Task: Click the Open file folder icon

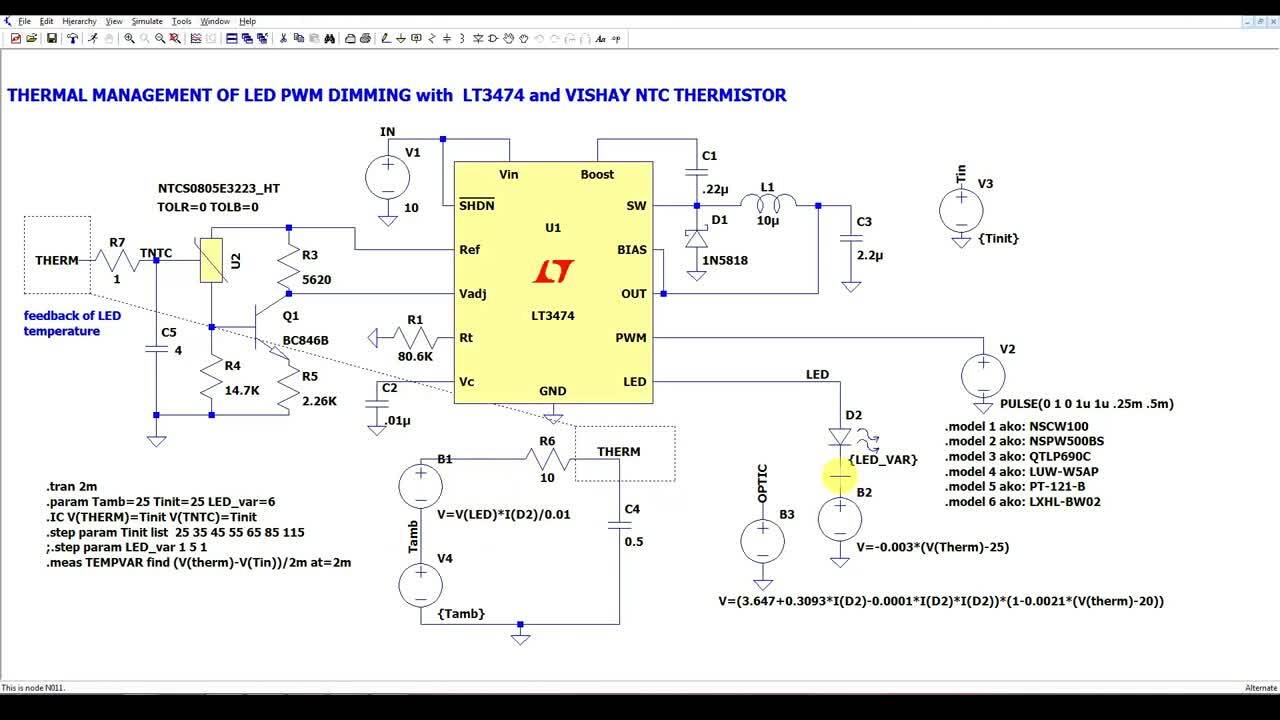Action: click(x=31, y=39)
